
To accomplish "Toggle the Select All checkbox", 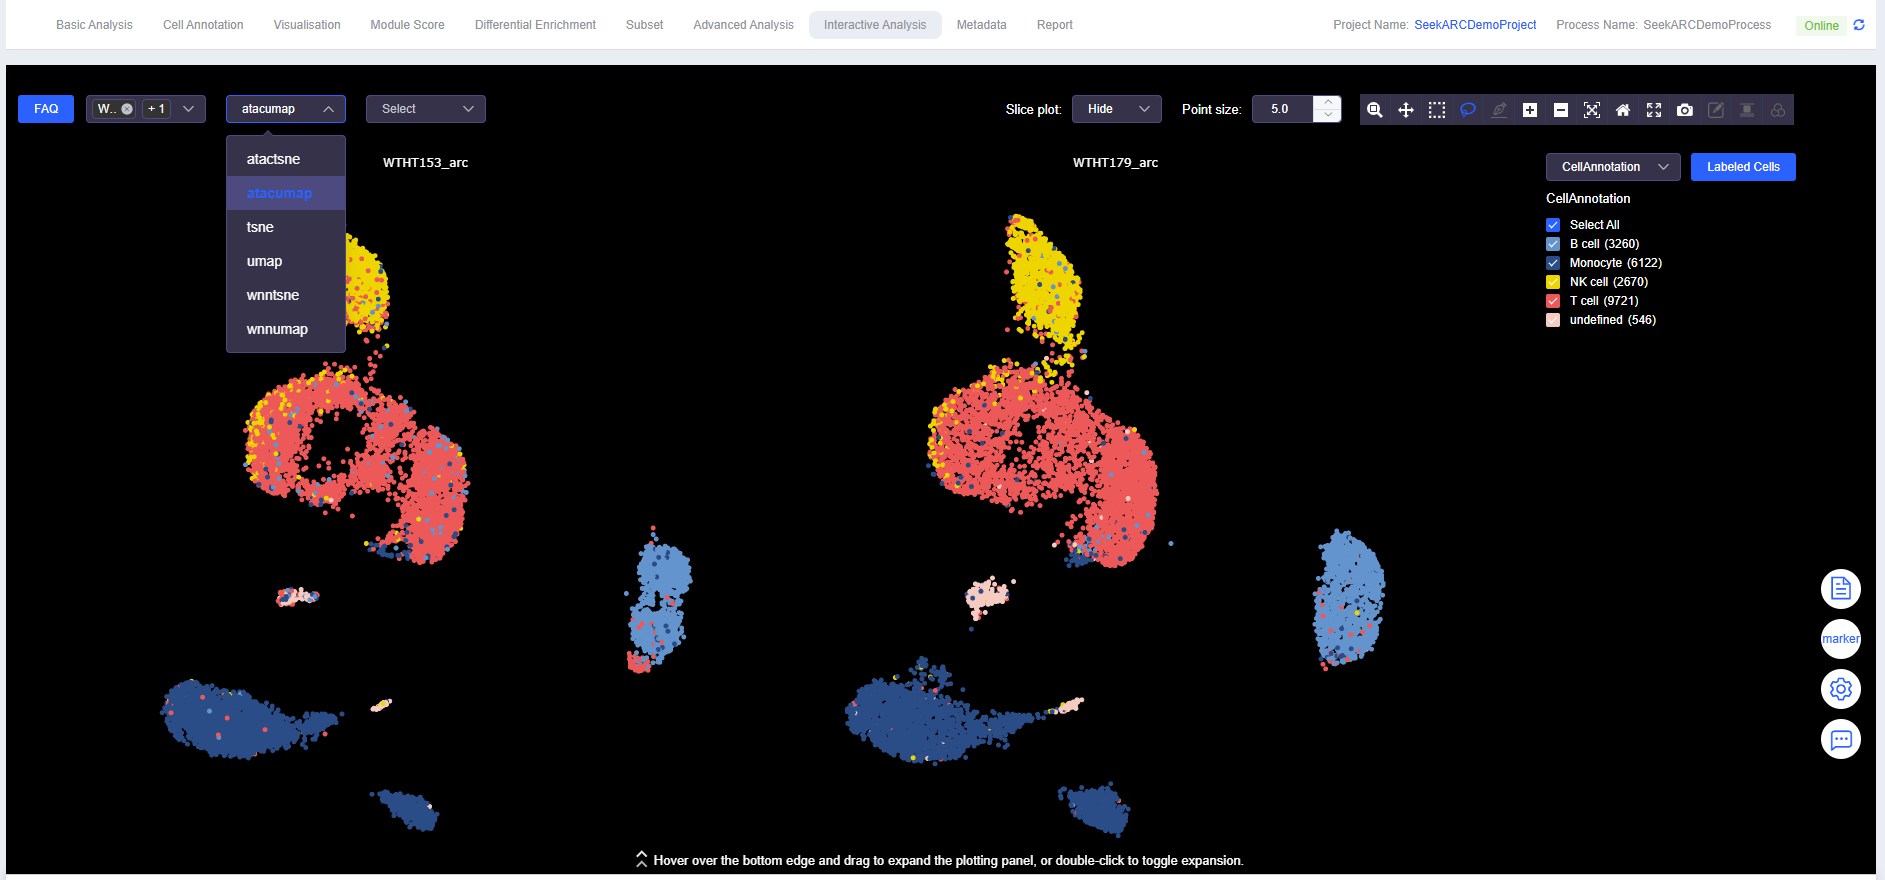I will (1553, 225).
